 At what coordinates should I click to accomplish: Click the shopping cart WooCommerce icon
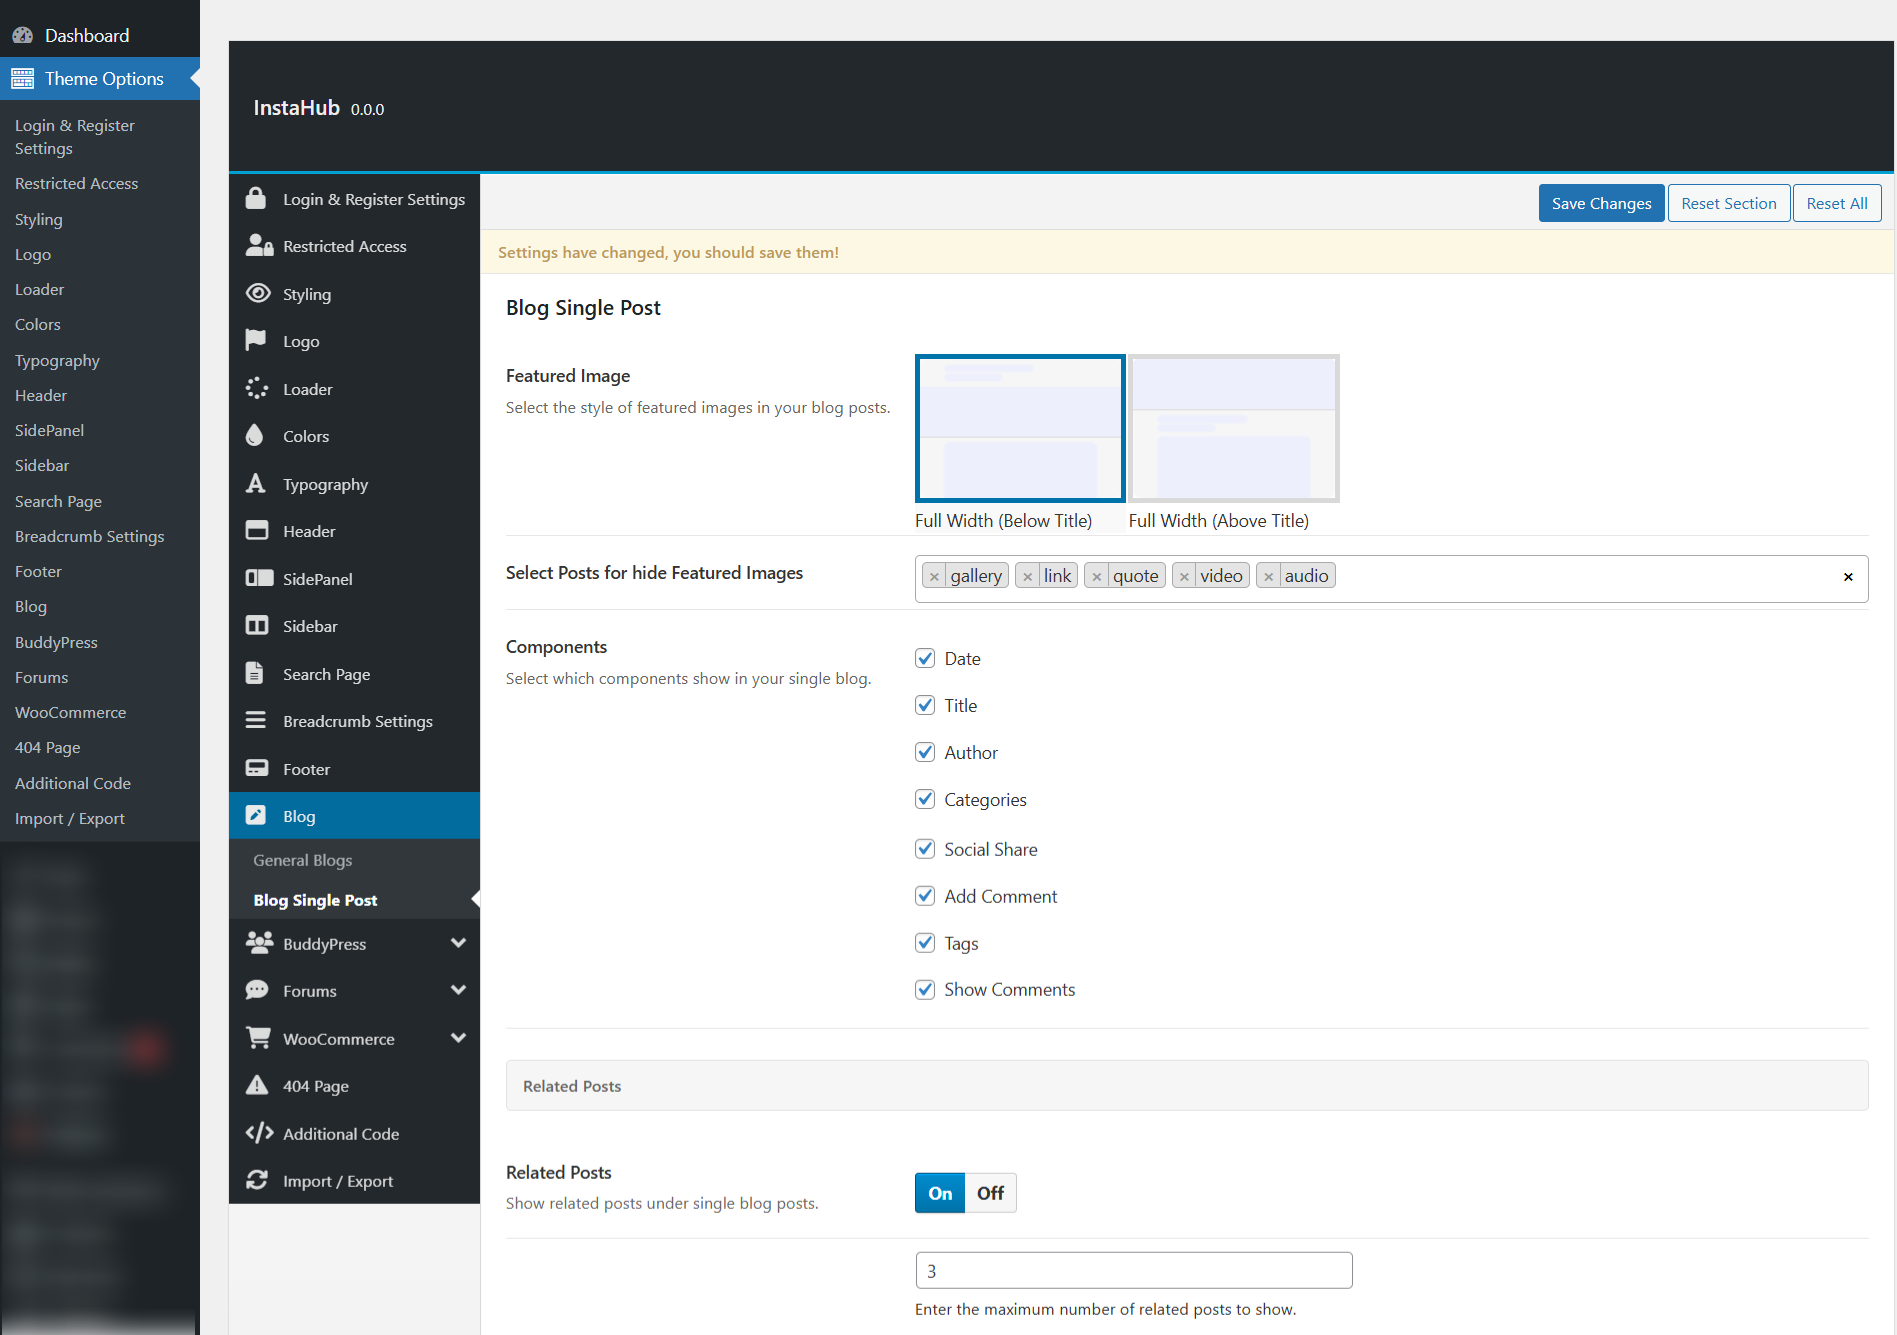pos(258,1038)
